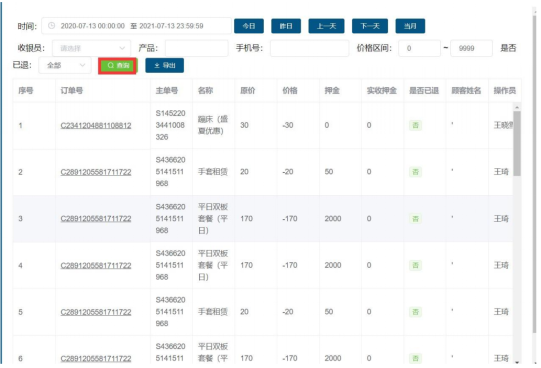Open order link in row 5
Viewport: 541px width, 368px height.
click(x=96, y=312)
